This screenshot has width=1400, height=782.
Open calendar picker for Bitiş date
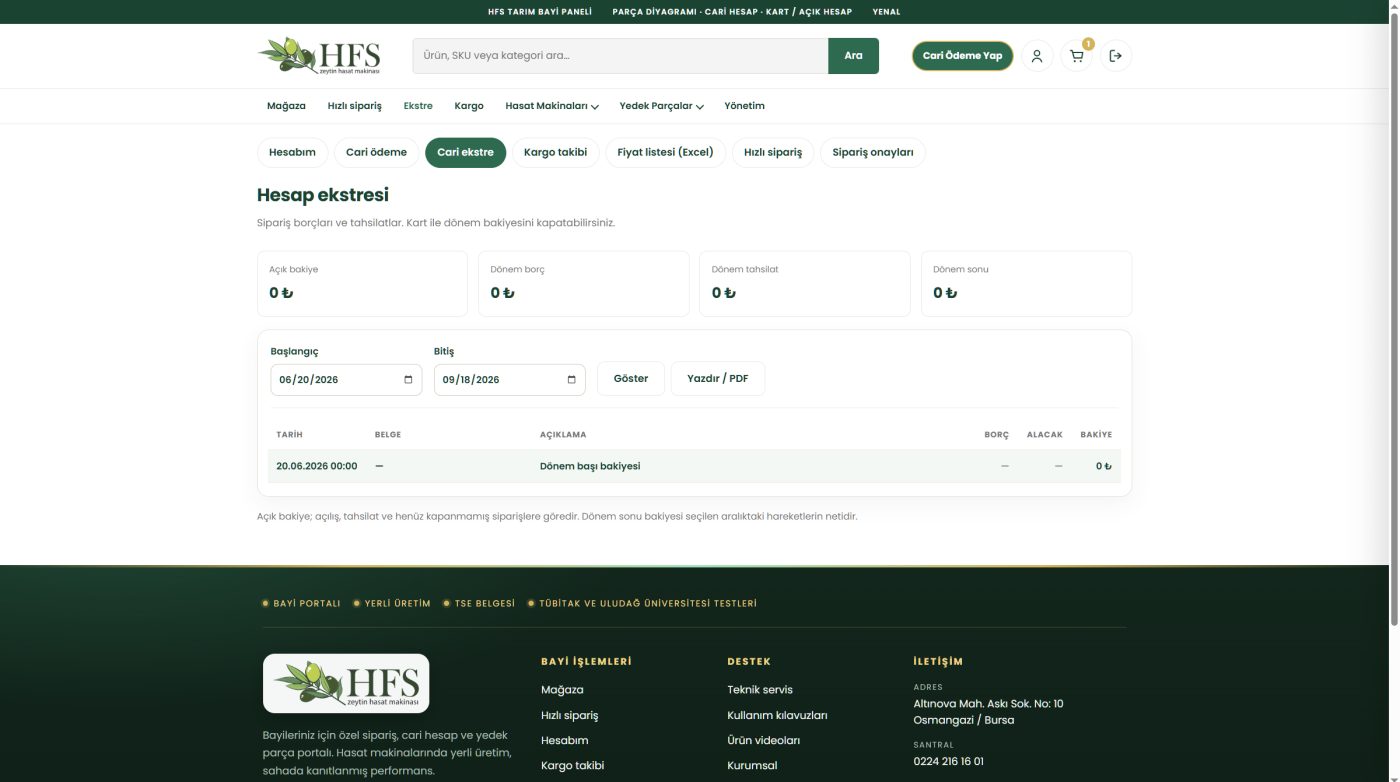[x=571, y=380]
